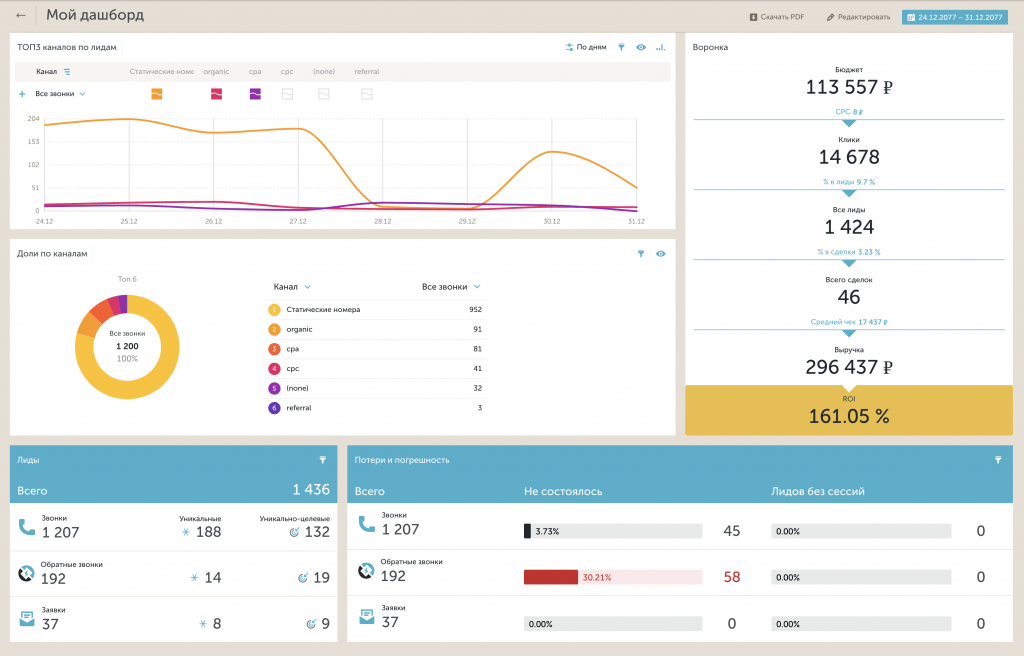The height and width of the screenshot is (656, 1024).
Task: Click orange Статические номера series color swatch
Action: (x=157, y=94)
